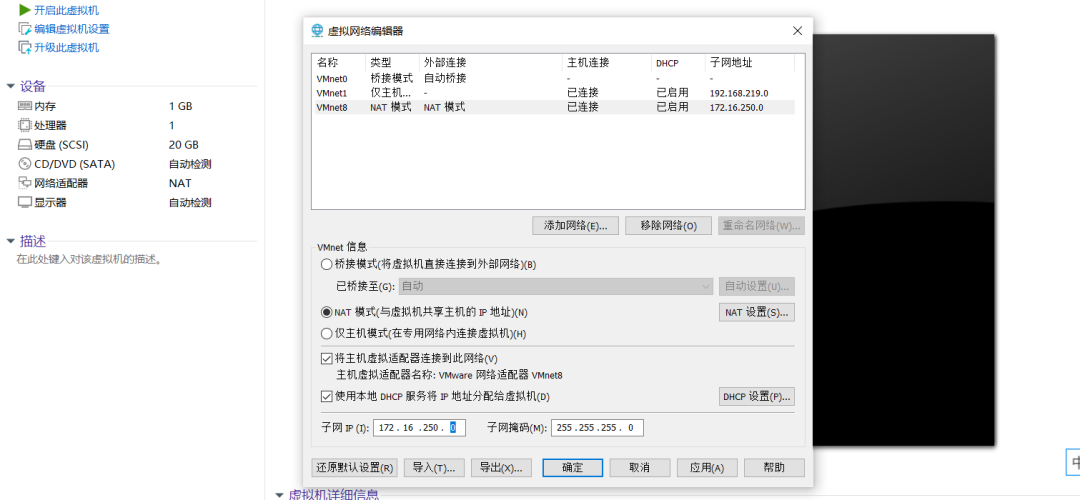Toggle connect host virtual adapter checkbox
Viewport: 1080px width, 500px height.
point(326,358)
